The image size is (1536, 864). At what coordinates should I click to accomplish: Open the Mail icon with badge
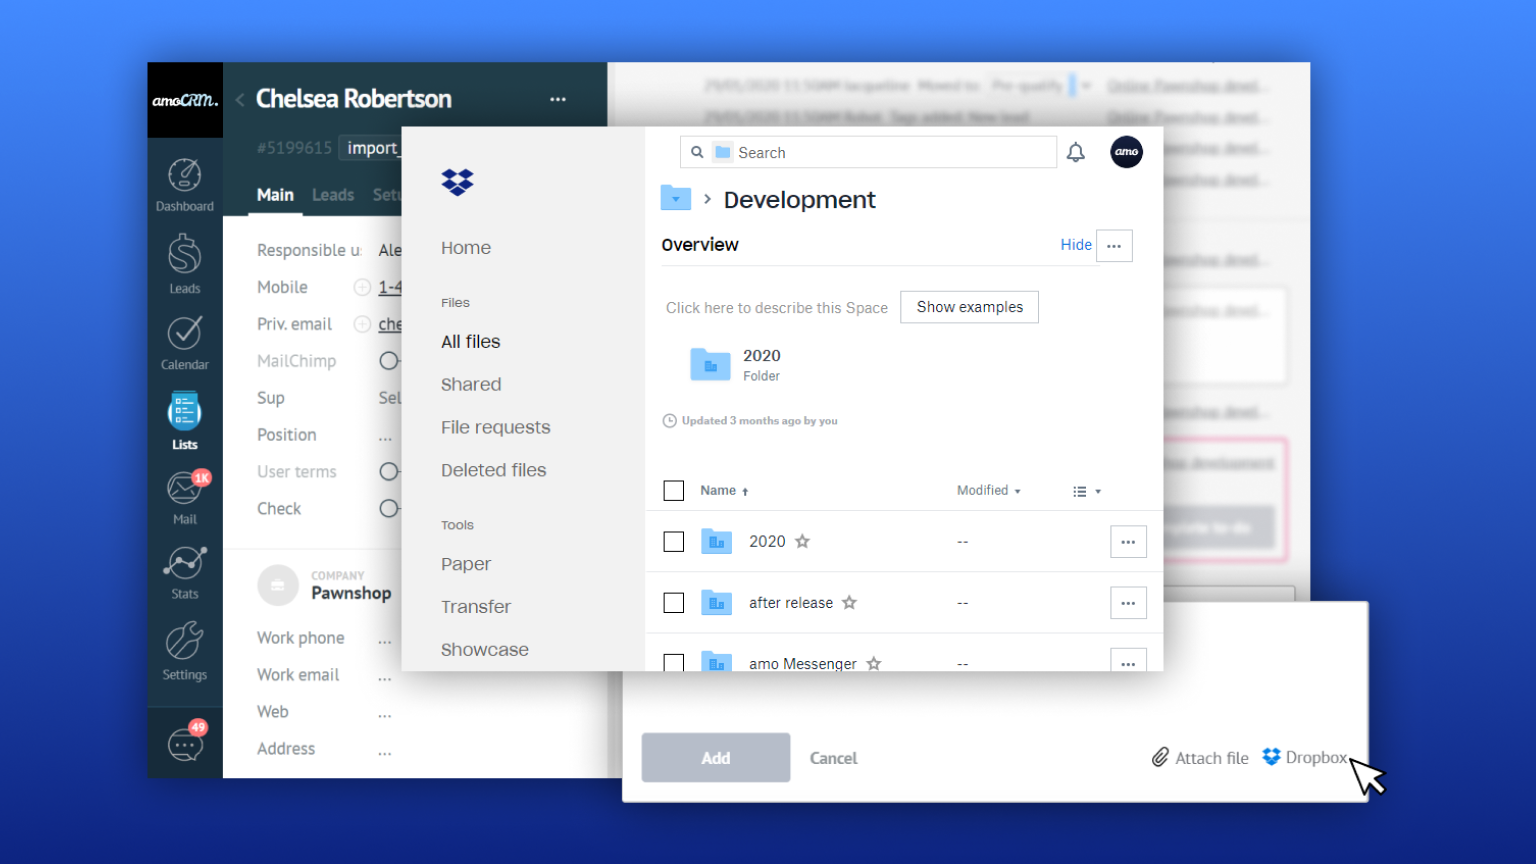tap(184, 490)
